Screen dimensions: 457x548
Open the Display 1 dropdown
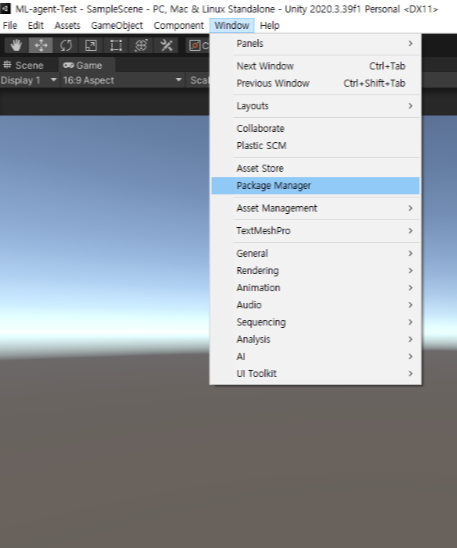point(29,80)
